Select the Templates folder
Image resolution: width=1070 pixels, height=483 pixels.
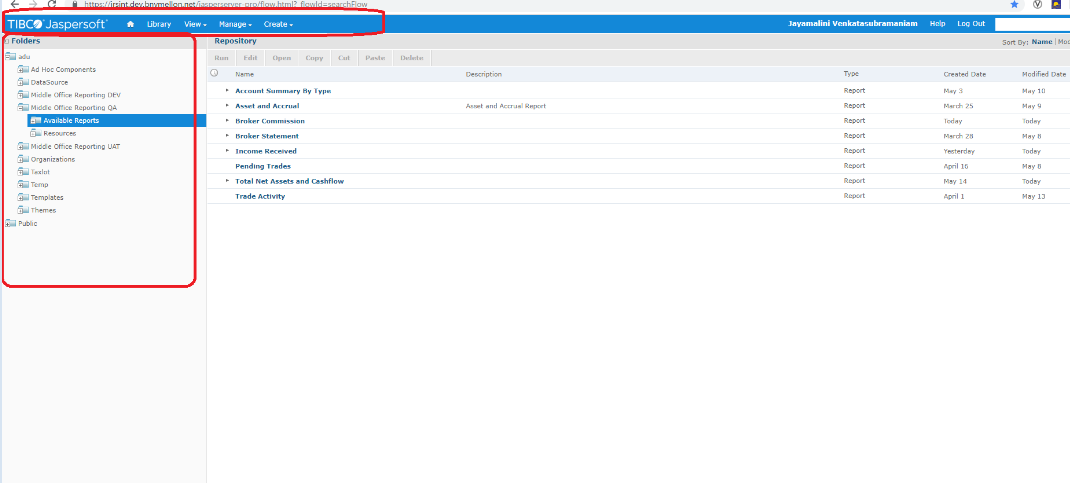pyautogui.click(x=47, y=198)
